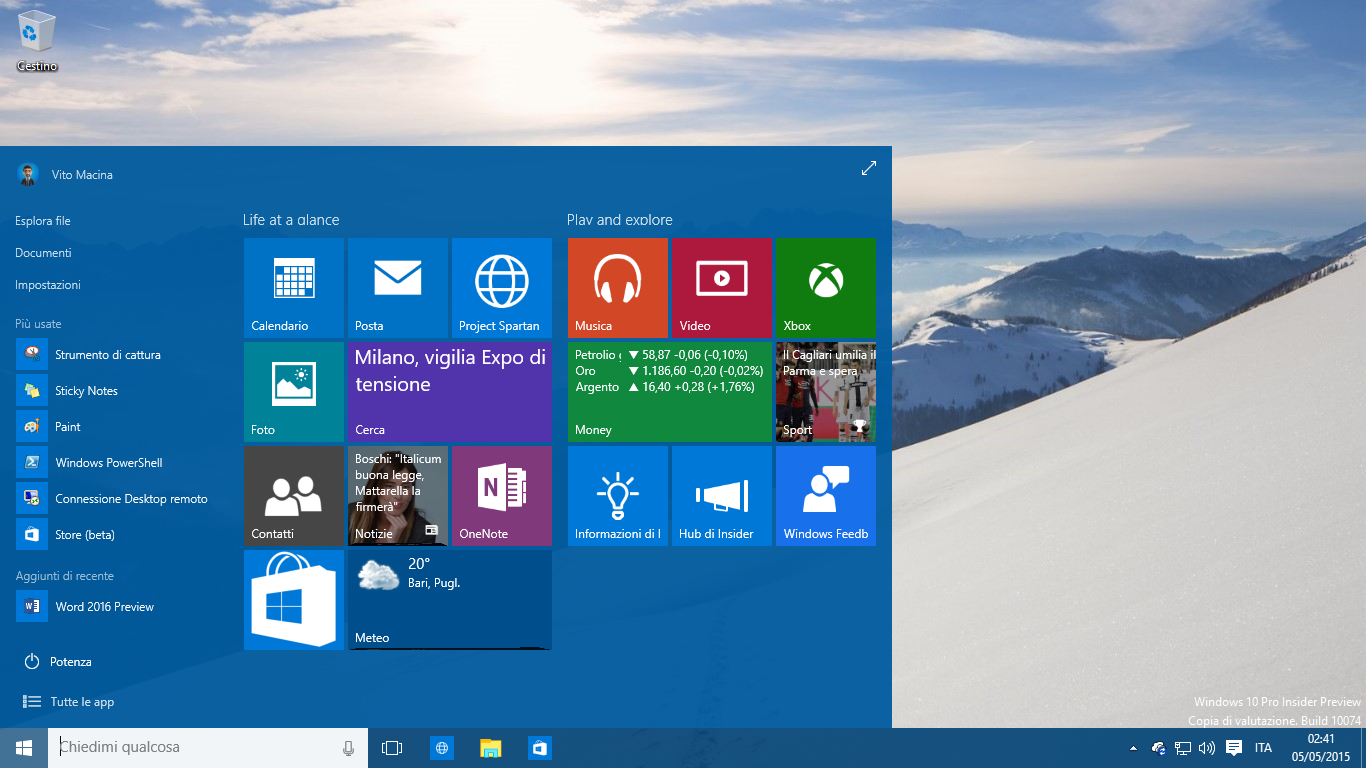Open the Calendario tile
Viewport: 1366px width, 768px height.
click(294, 288)
